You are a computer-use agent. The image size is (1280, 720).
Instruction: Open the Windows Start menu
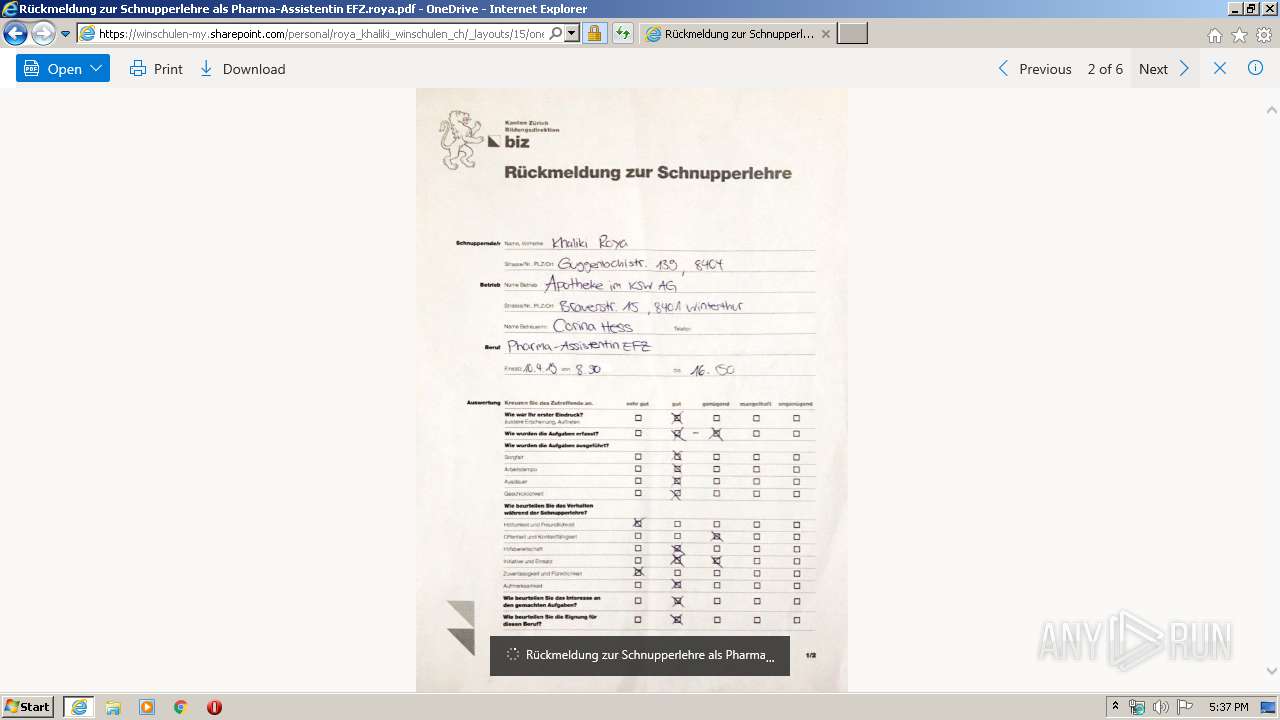[28, 707]
